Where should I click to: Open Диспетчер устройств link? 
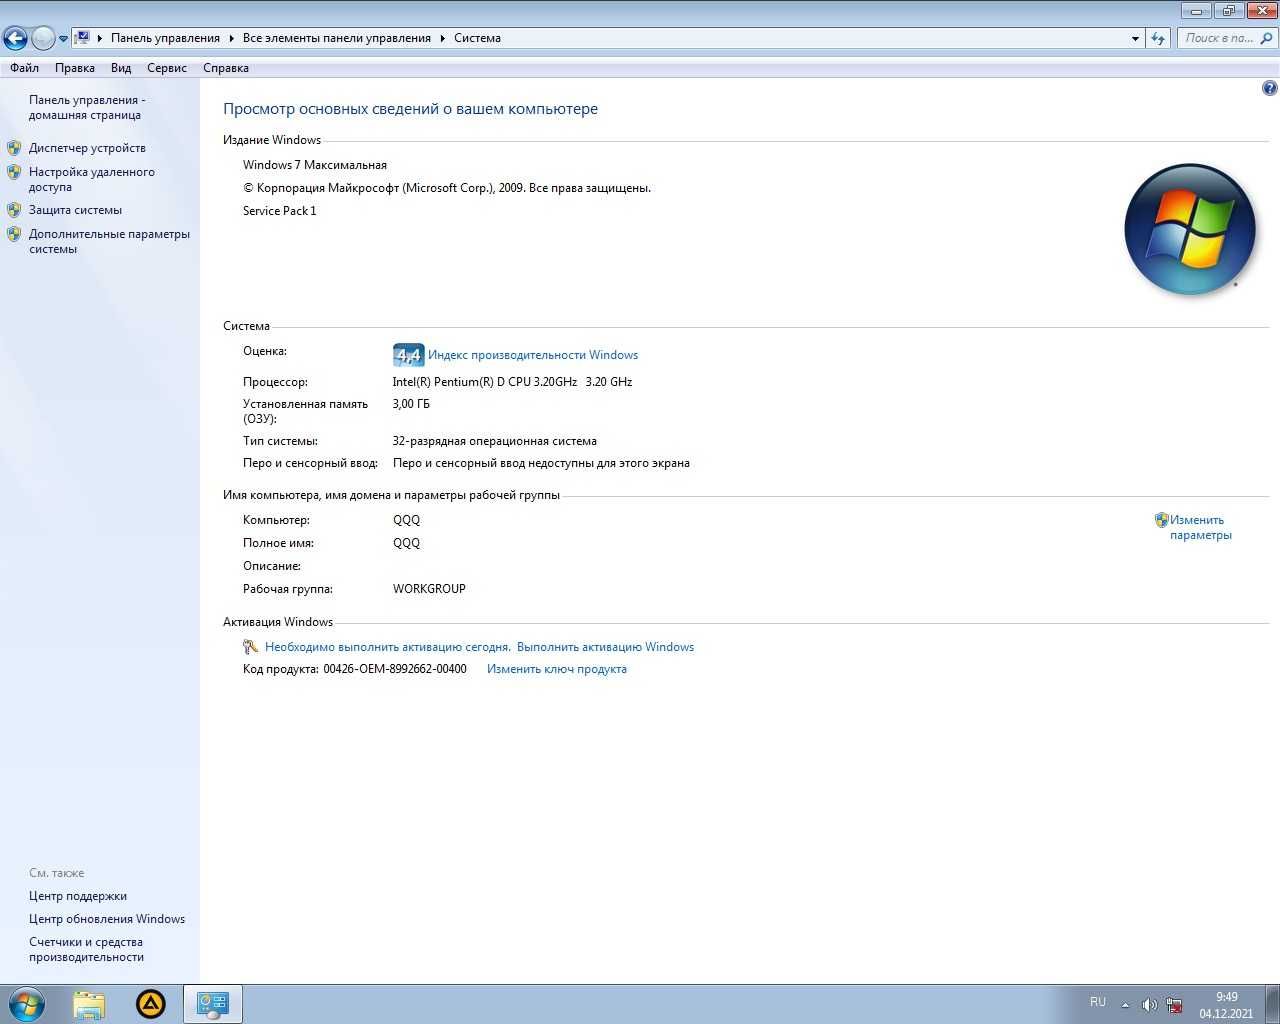pos(87,148)
